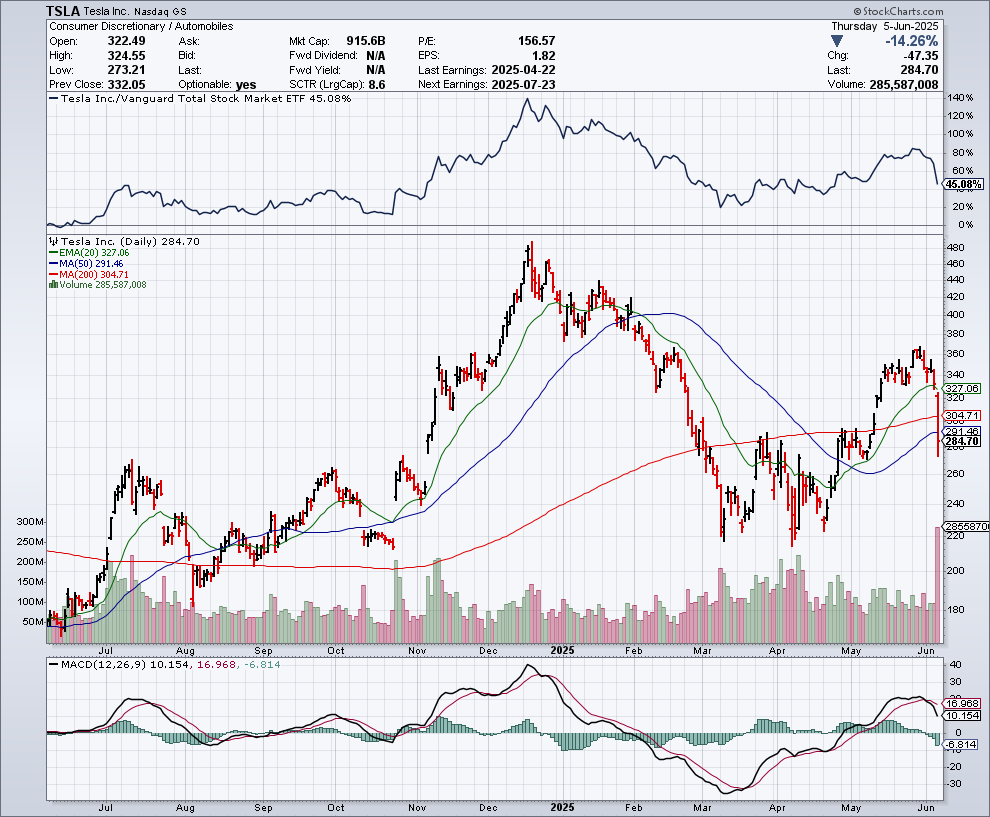This screenshot has height=817, width=990.
Task: Select the High value 324.55
Action: pyautogui.click(x=126, y=56)
